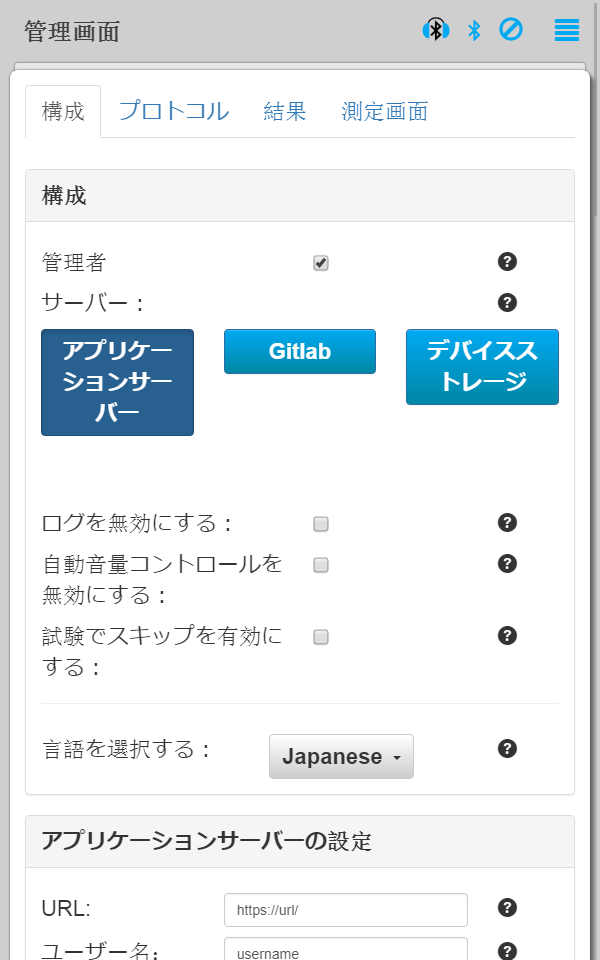Screen dimensions: 600x960
Task: Select the Gitlab server button
Action: (300, 352)
